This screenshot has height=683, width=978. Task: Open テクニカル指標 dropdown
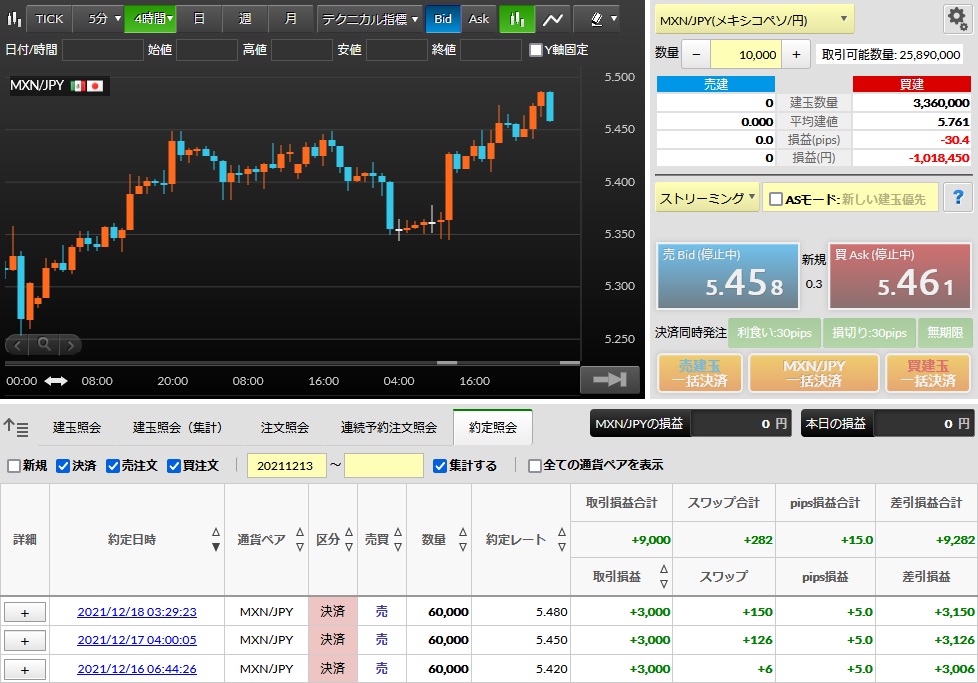370,19
